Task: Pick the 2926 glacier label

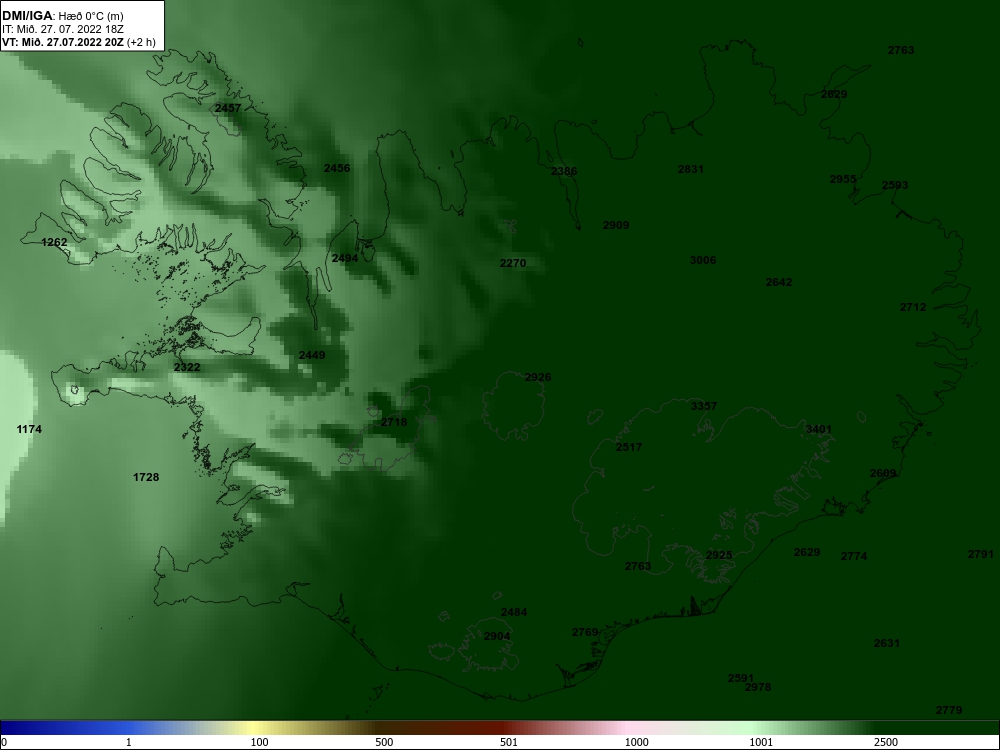Action: point(538,378)
